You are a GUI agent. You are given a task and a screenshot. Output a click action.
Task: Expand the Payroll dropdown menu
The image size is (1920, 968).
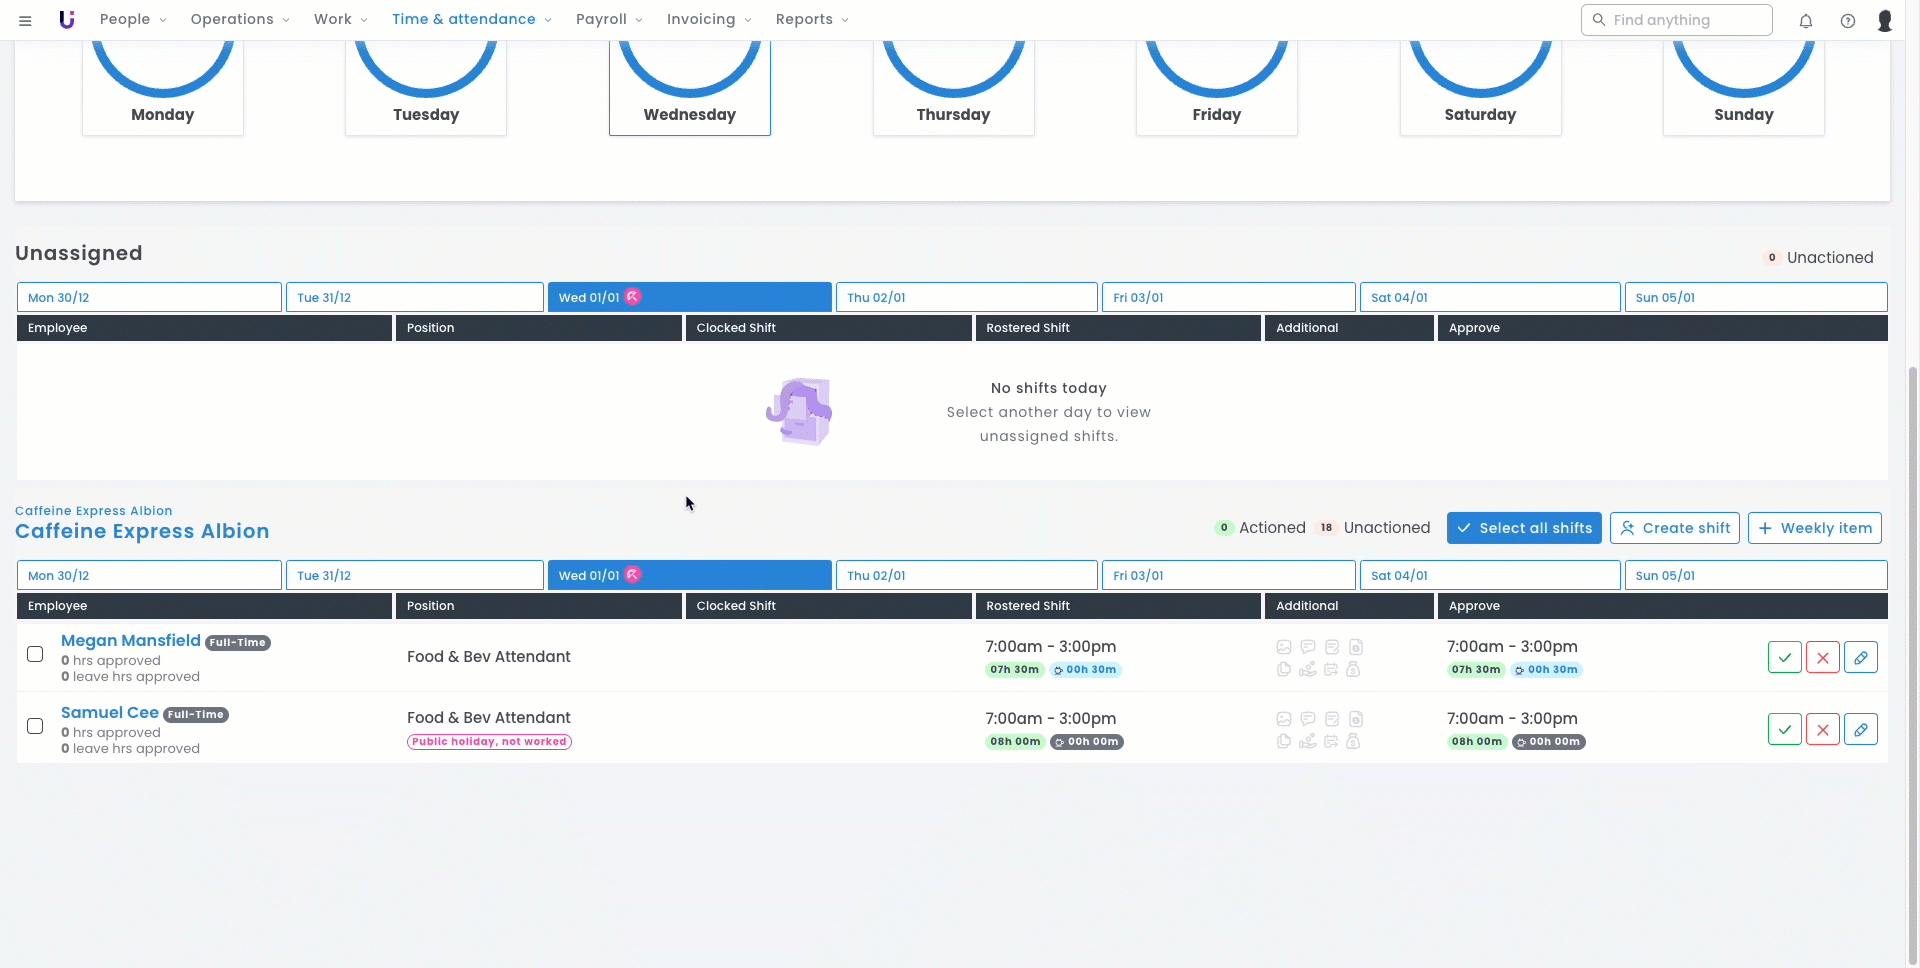[x=609, y=19]
